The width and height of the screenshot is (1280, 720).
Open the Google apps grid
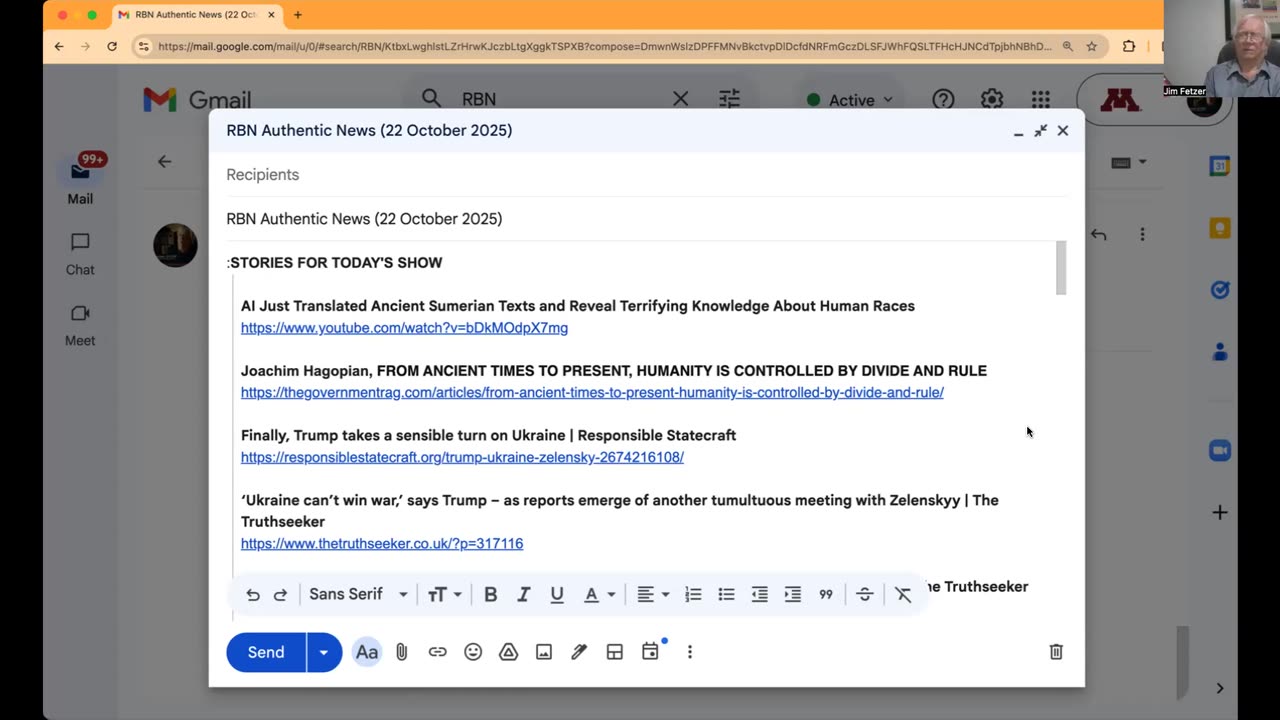(x=1041, y=99)
